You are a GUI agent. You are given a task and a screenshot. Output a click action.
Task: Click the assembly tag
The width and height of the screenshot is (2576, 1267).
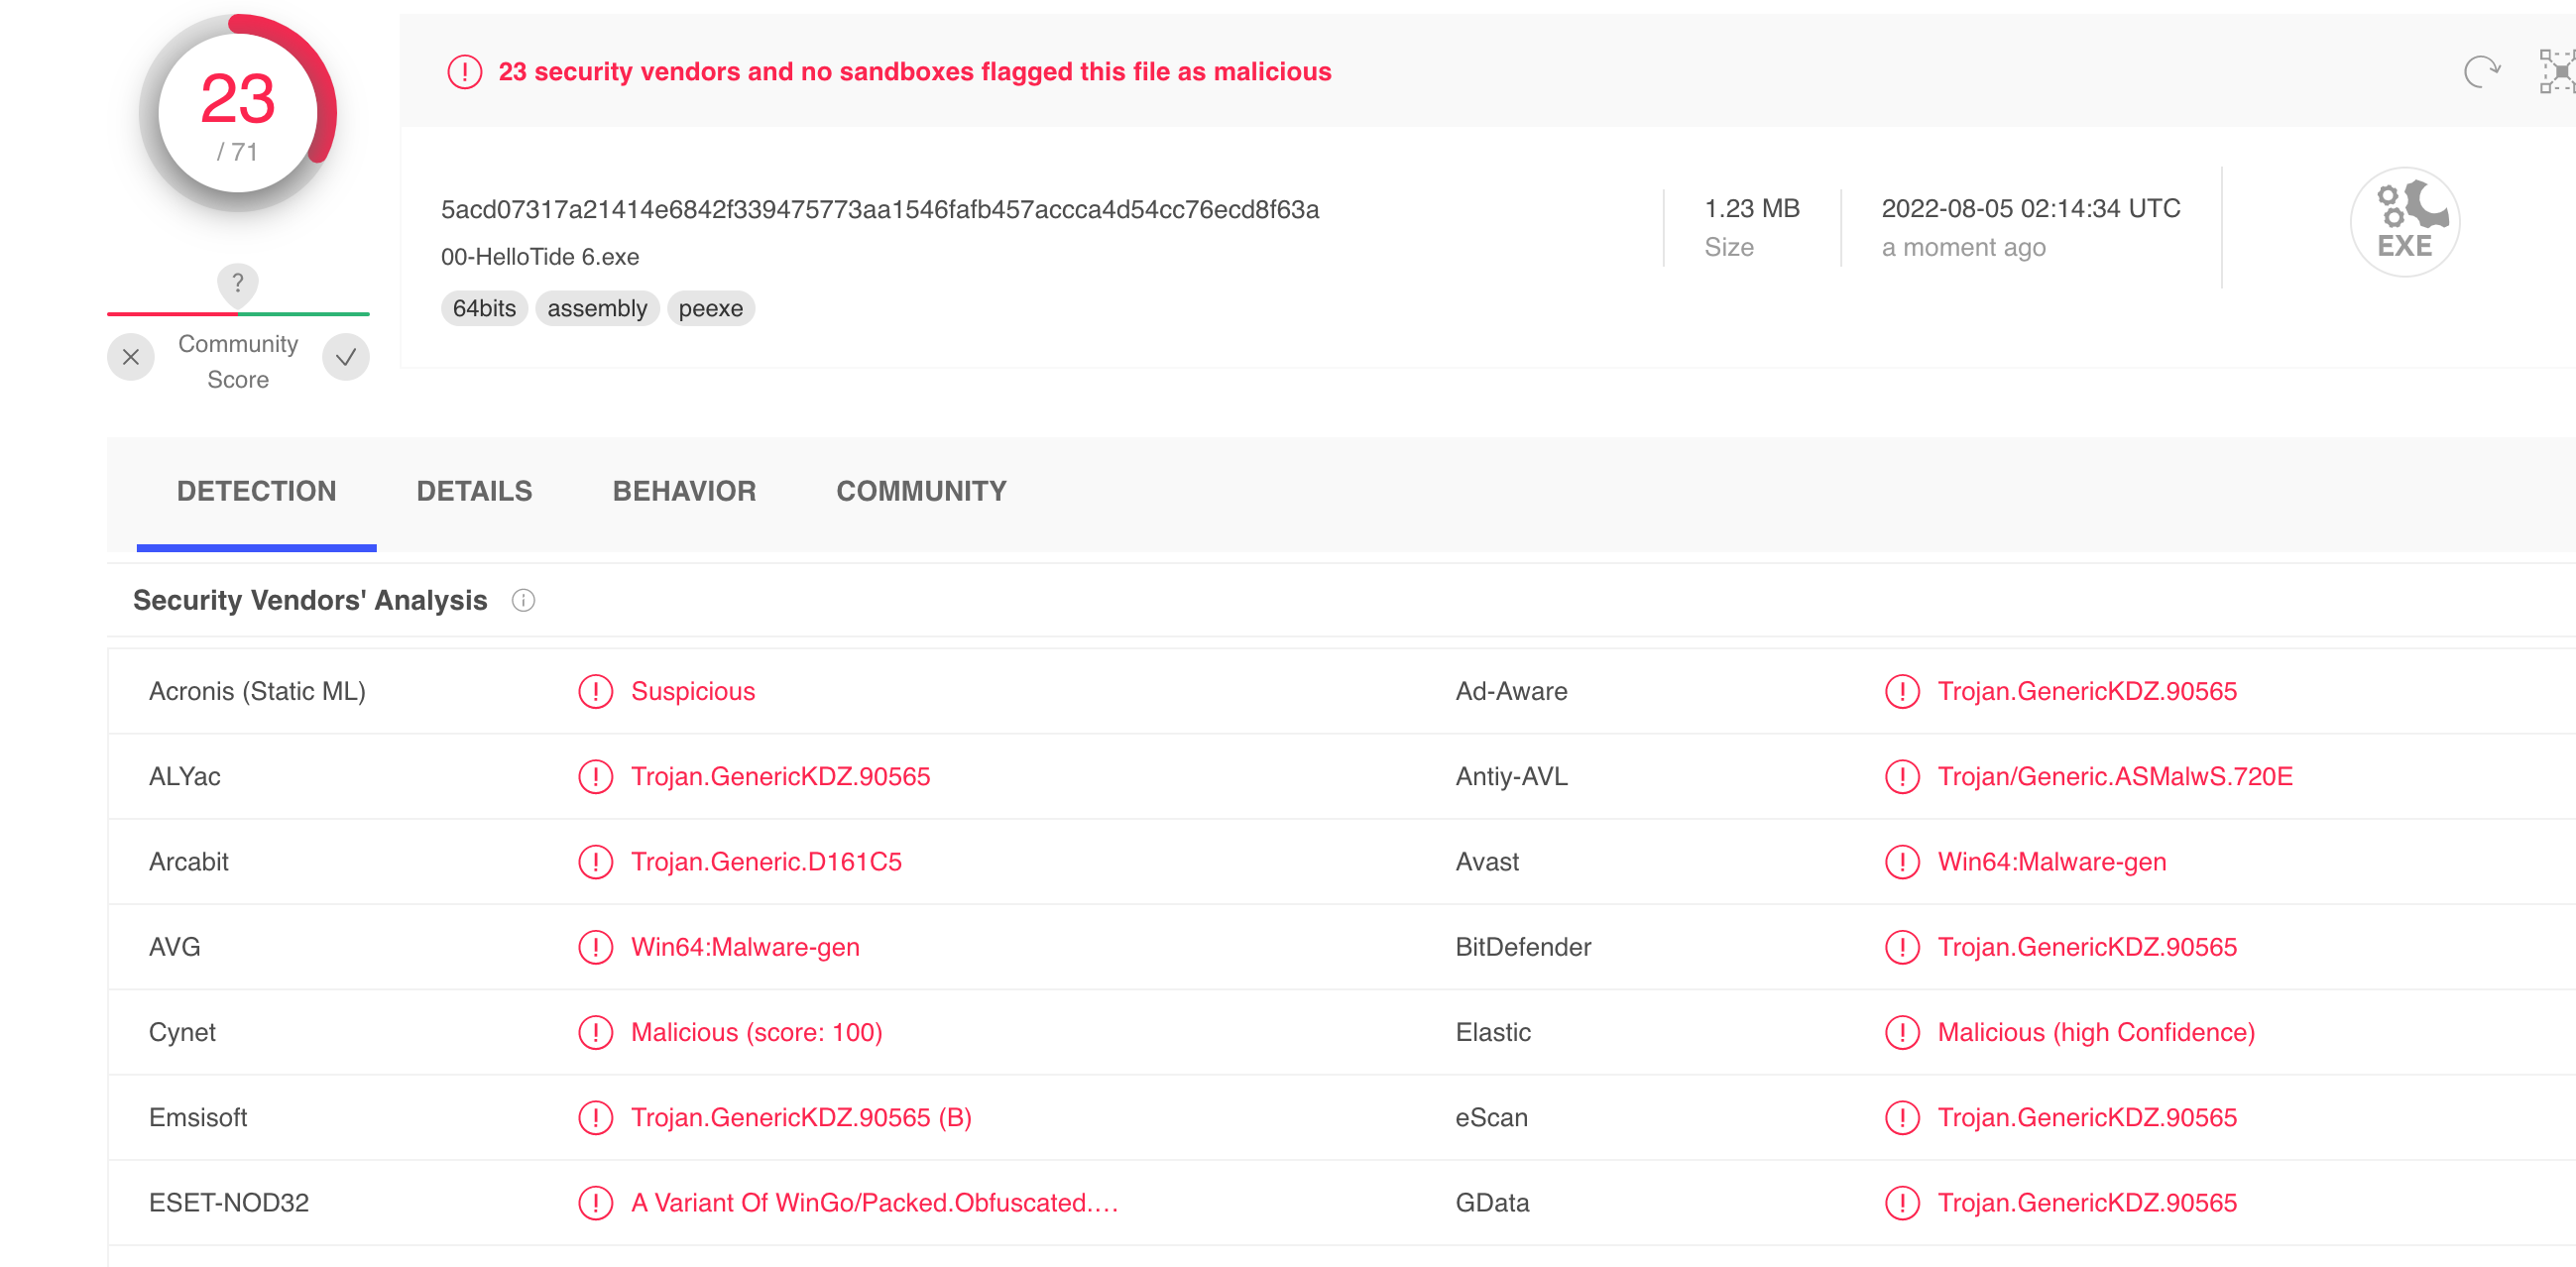click(597, 308)
